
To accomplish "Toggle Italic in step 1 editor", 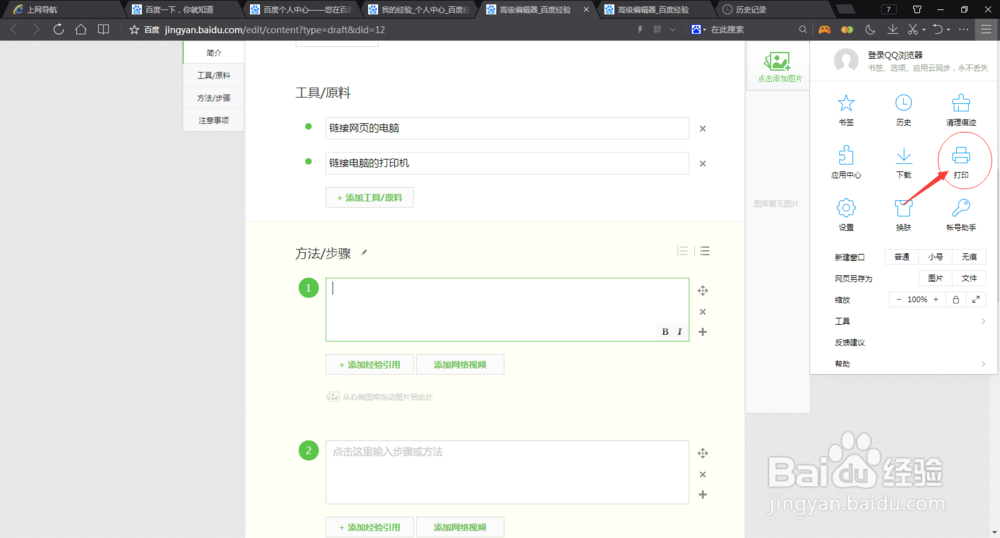I will click(679, 331).
